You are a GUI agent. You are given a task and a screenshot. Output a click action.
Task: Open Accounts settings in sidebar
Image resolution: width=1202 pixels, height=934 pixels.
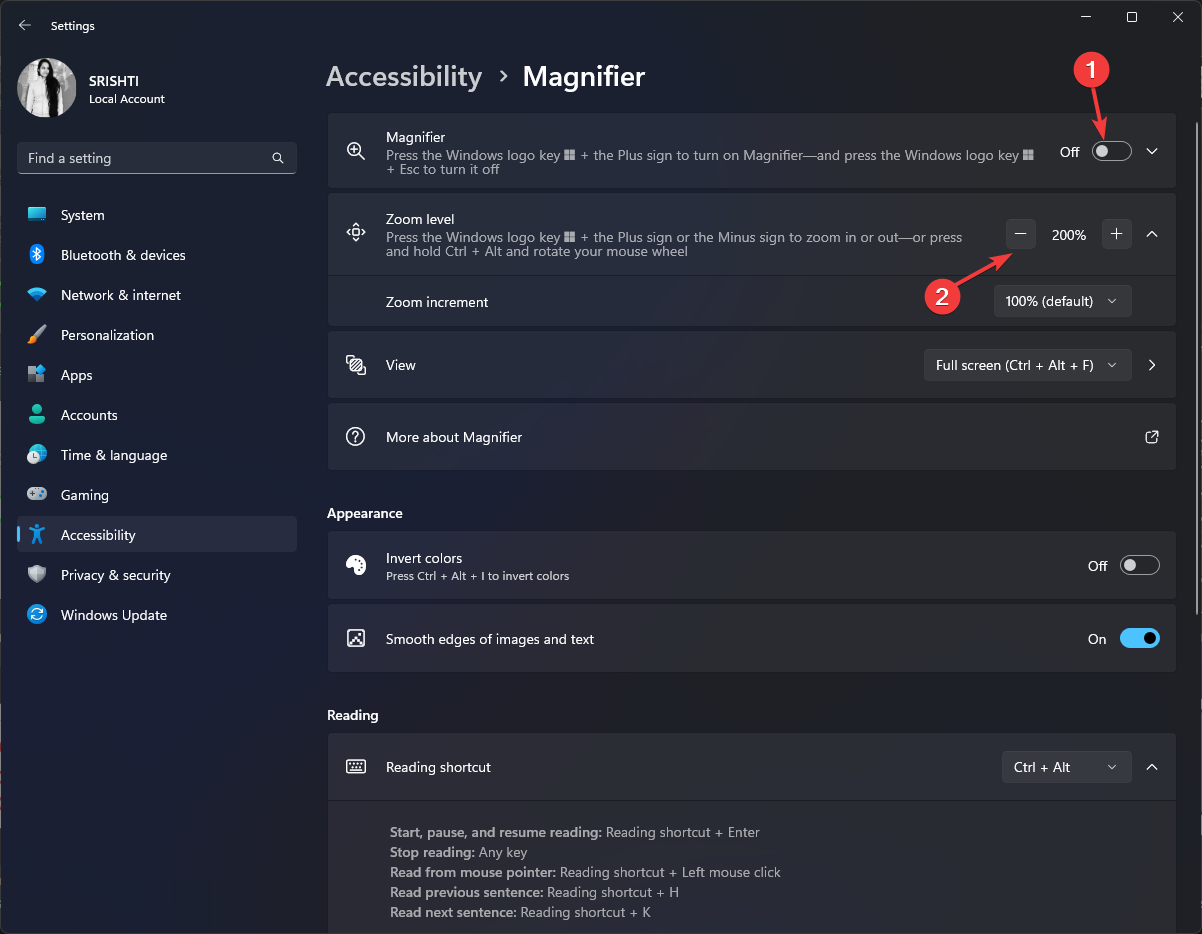point(157,415)
